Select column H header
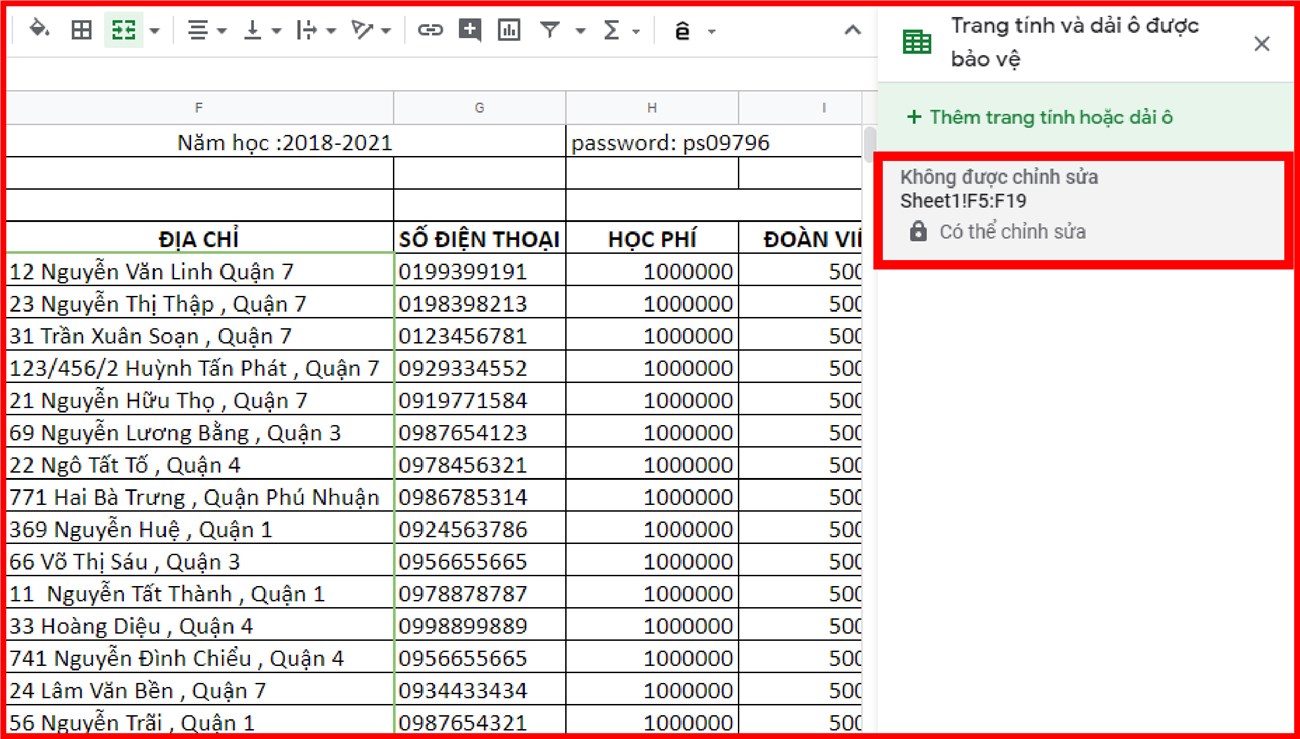 652,108
